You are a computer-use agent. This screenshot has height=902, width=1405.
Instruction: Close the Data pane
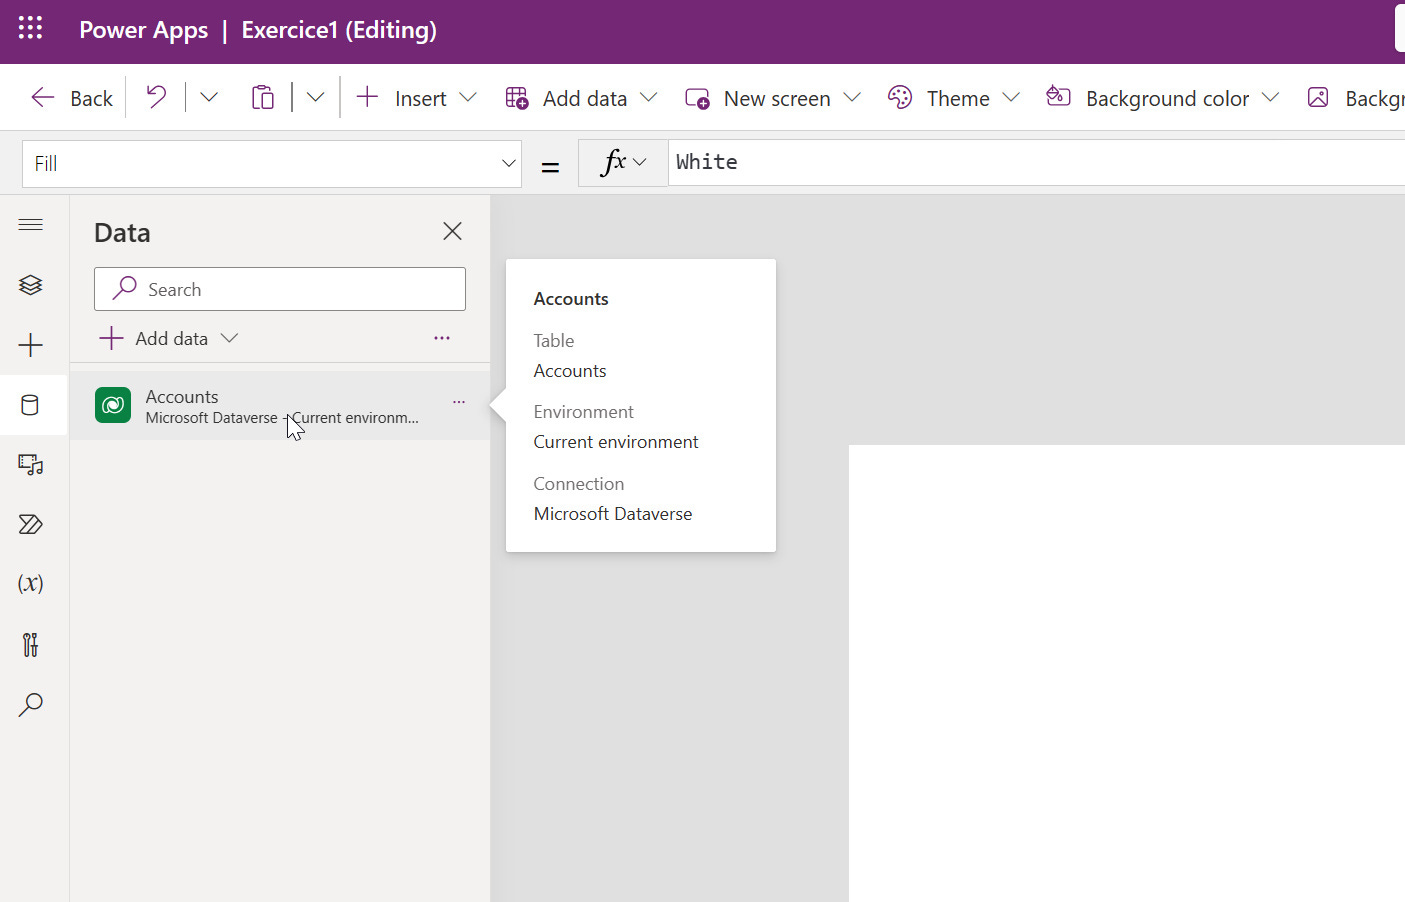click(x=452, y=231)
